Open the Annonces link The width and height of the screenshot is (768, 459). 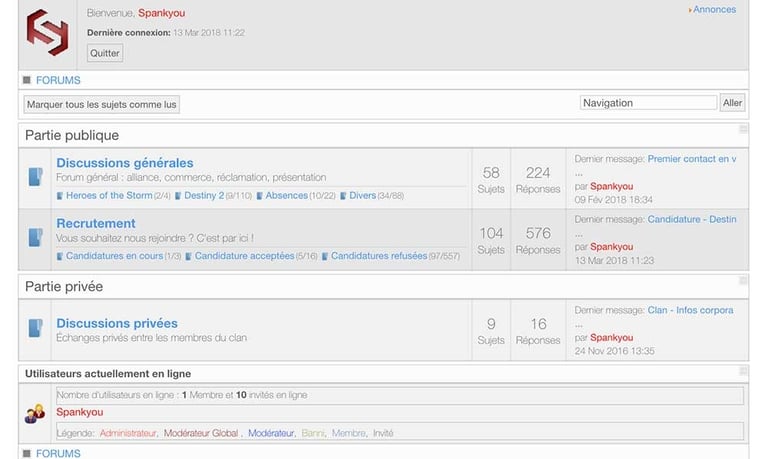714,9
